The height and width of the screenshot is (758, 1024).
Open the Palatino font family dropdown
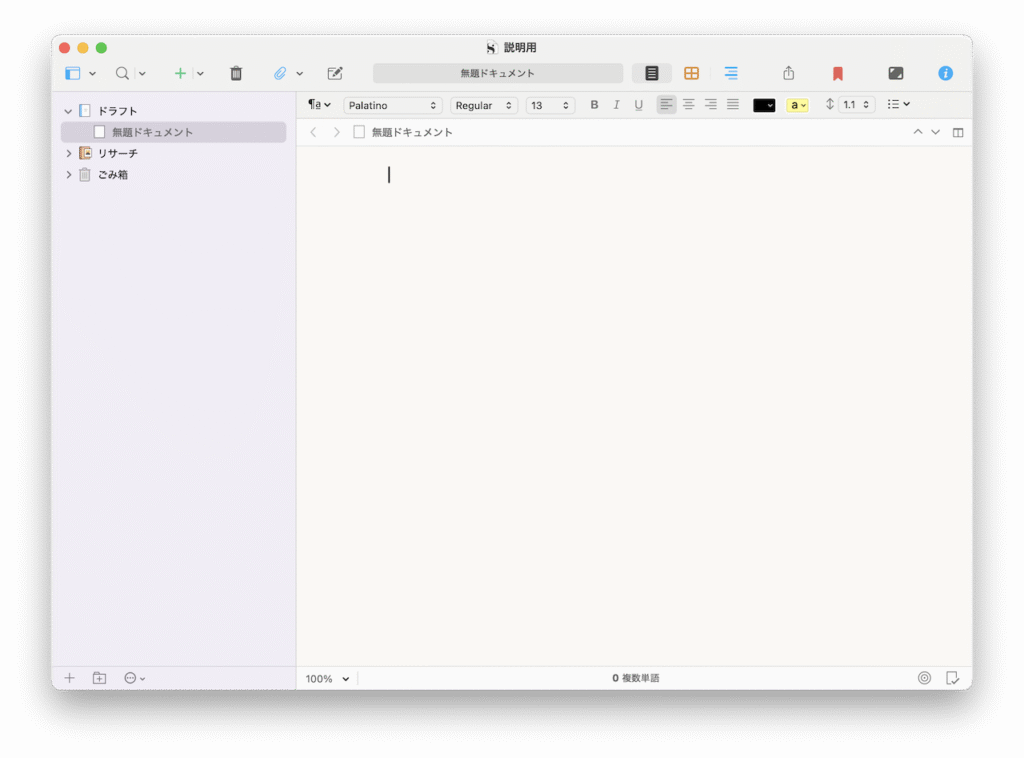point(392,105)
